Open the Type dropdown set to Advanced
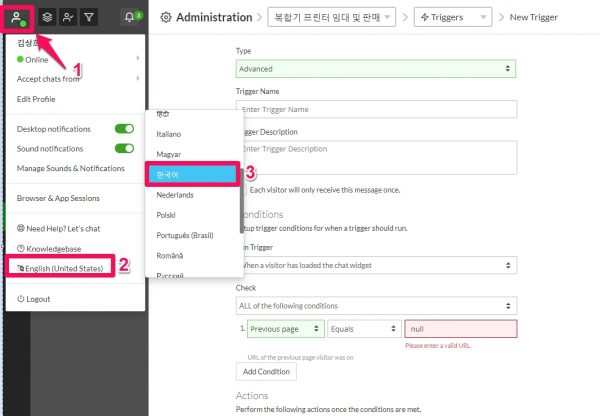Image resolution: width=600 pixels, height=416 pixels. [x=376, y=69]
